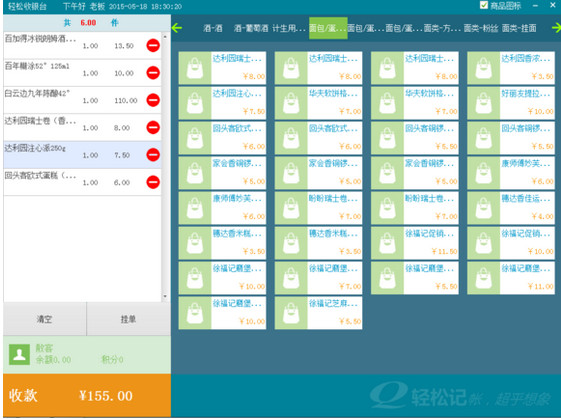Click bag icon on 徐福记促销 ¥11.50 card
The width and height of the screenshot is (561, 419).
click(387, 243)
